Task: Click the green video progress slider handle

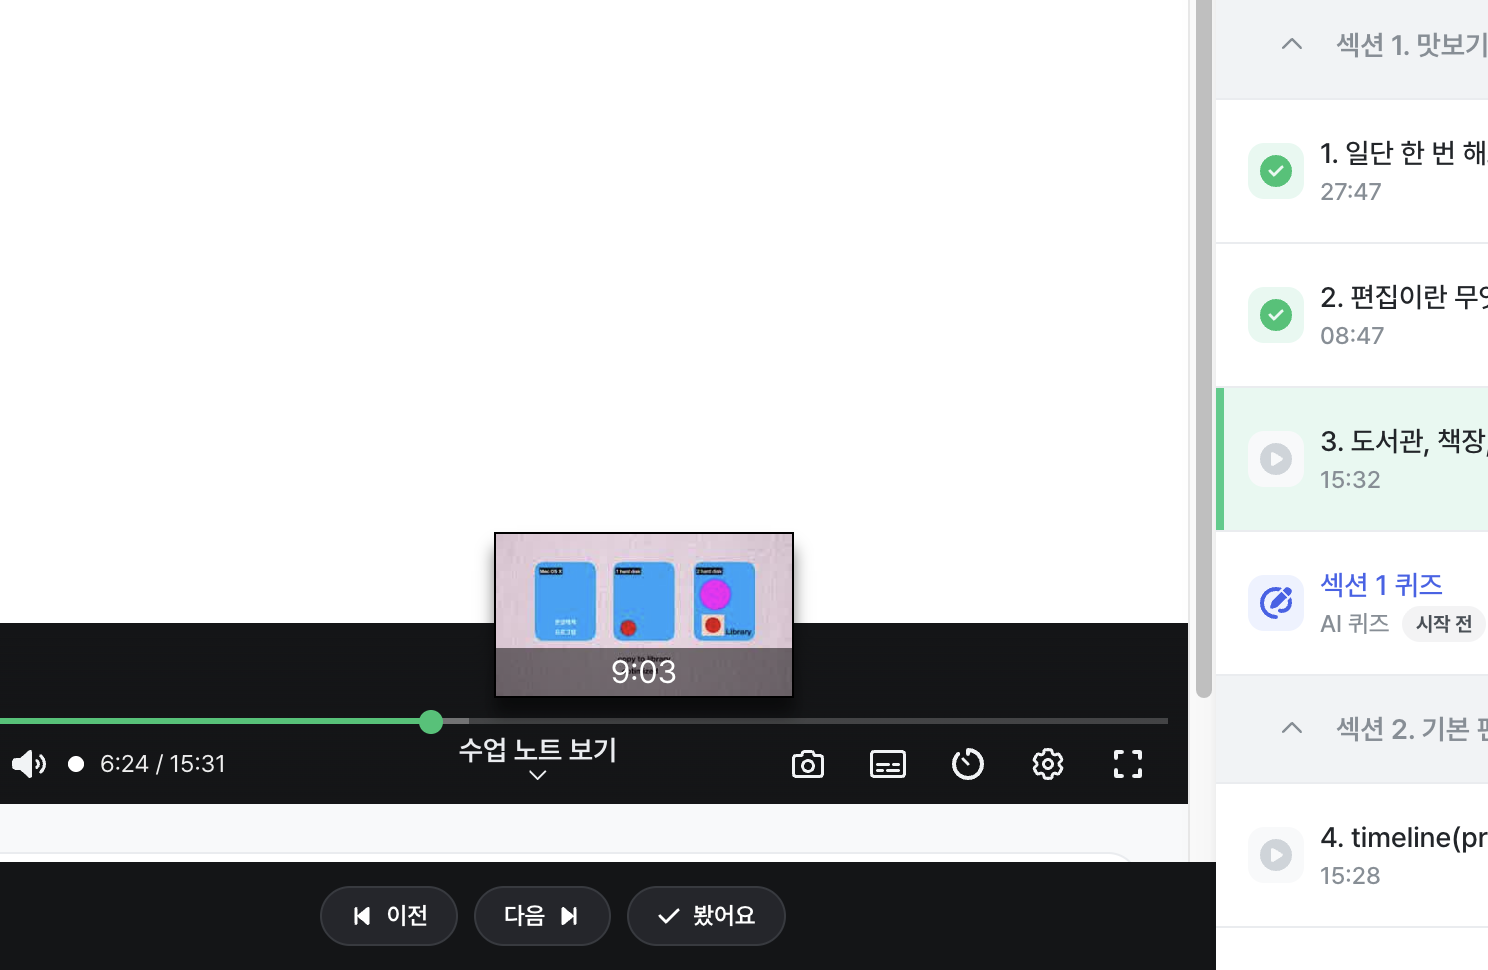Action: click(431, 722)
